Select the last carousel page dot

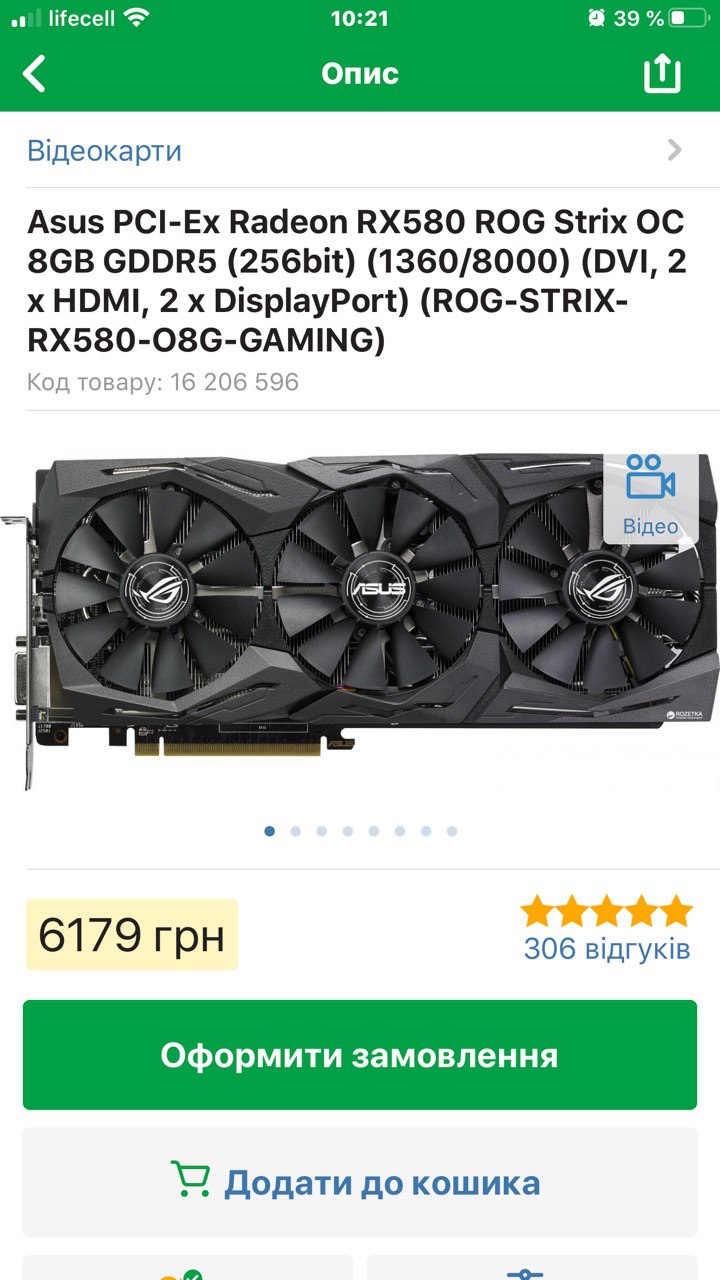pos(452,831)
